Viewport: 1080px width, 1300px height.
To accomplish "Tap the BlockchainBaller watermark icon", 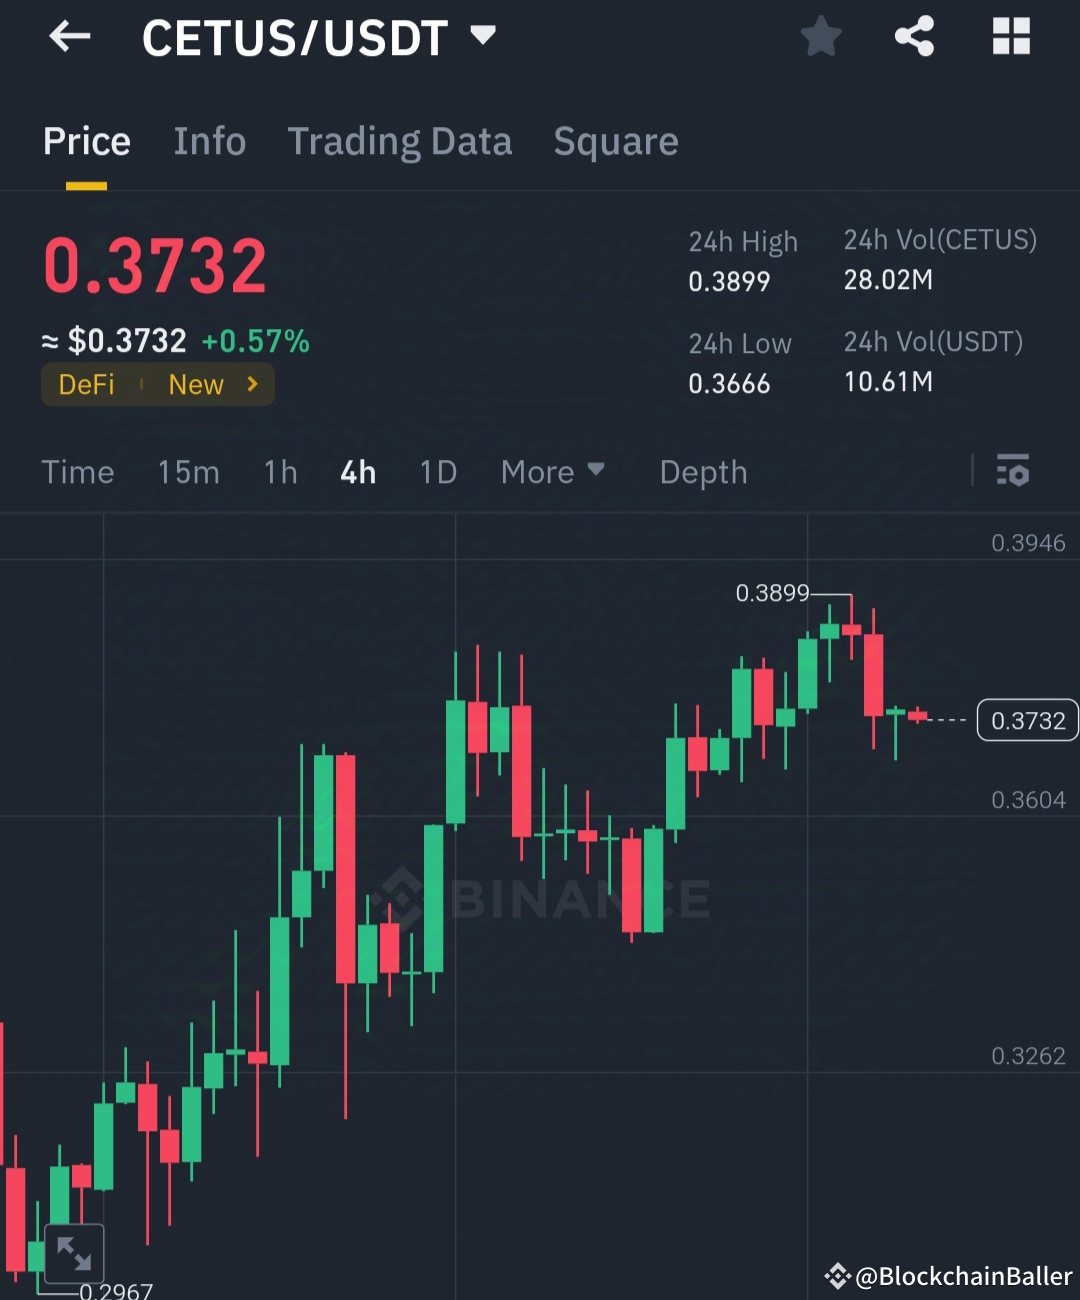I will coord(838,1276).
